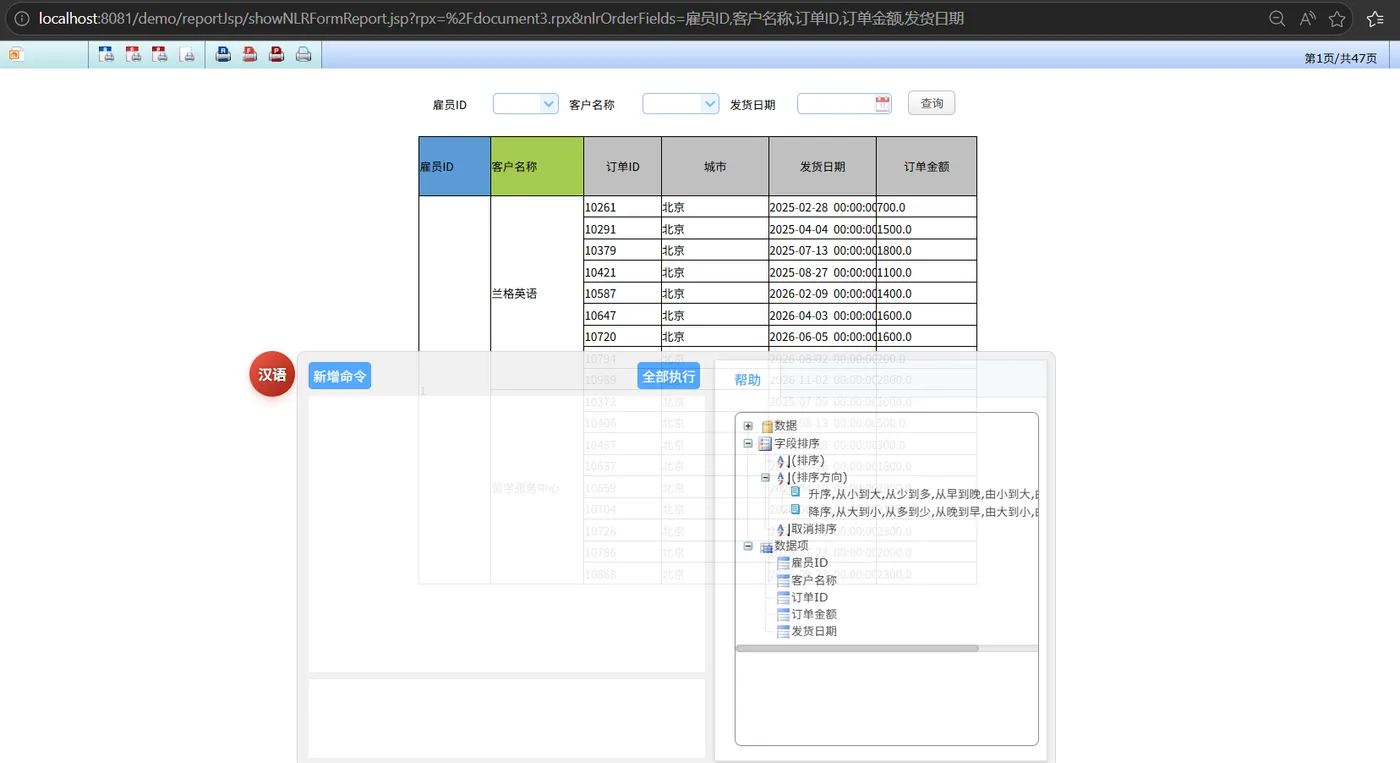Collapse the 字段排序 tree node
This screenshot has width=1400, height=763.
tap(748, 443)
